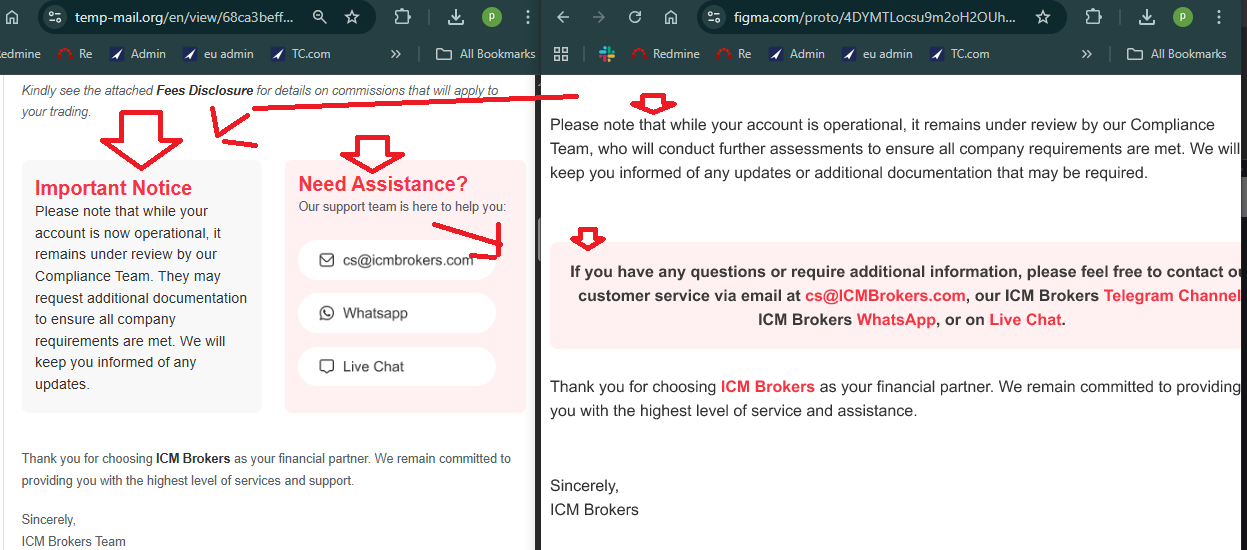Expand the hidden bookmarks chevron in the Figma window
The height and width of the screenshot is (550, 1247).
(1087, 54)
